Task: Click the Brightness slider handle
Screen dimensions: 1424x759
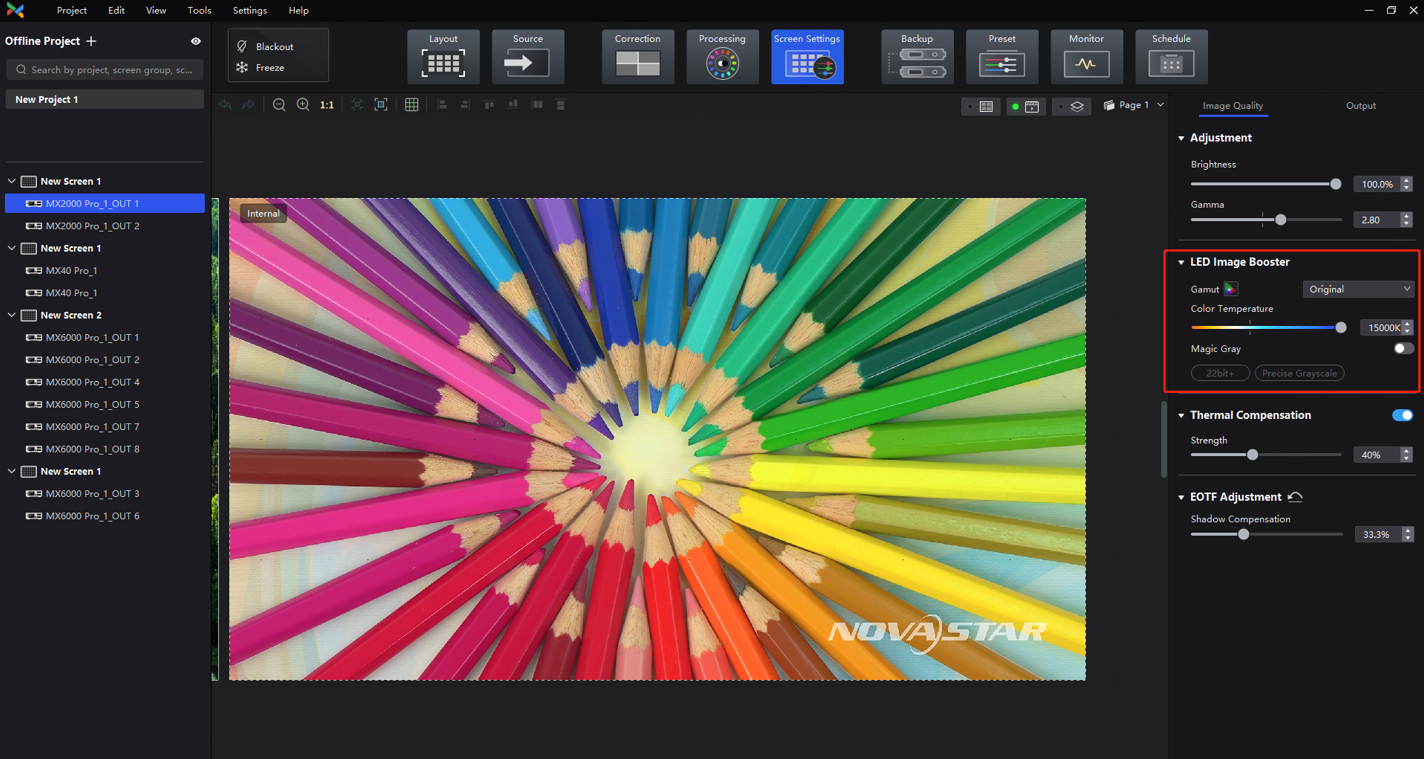Action: pyautogui.click(x=1335, y=184)
